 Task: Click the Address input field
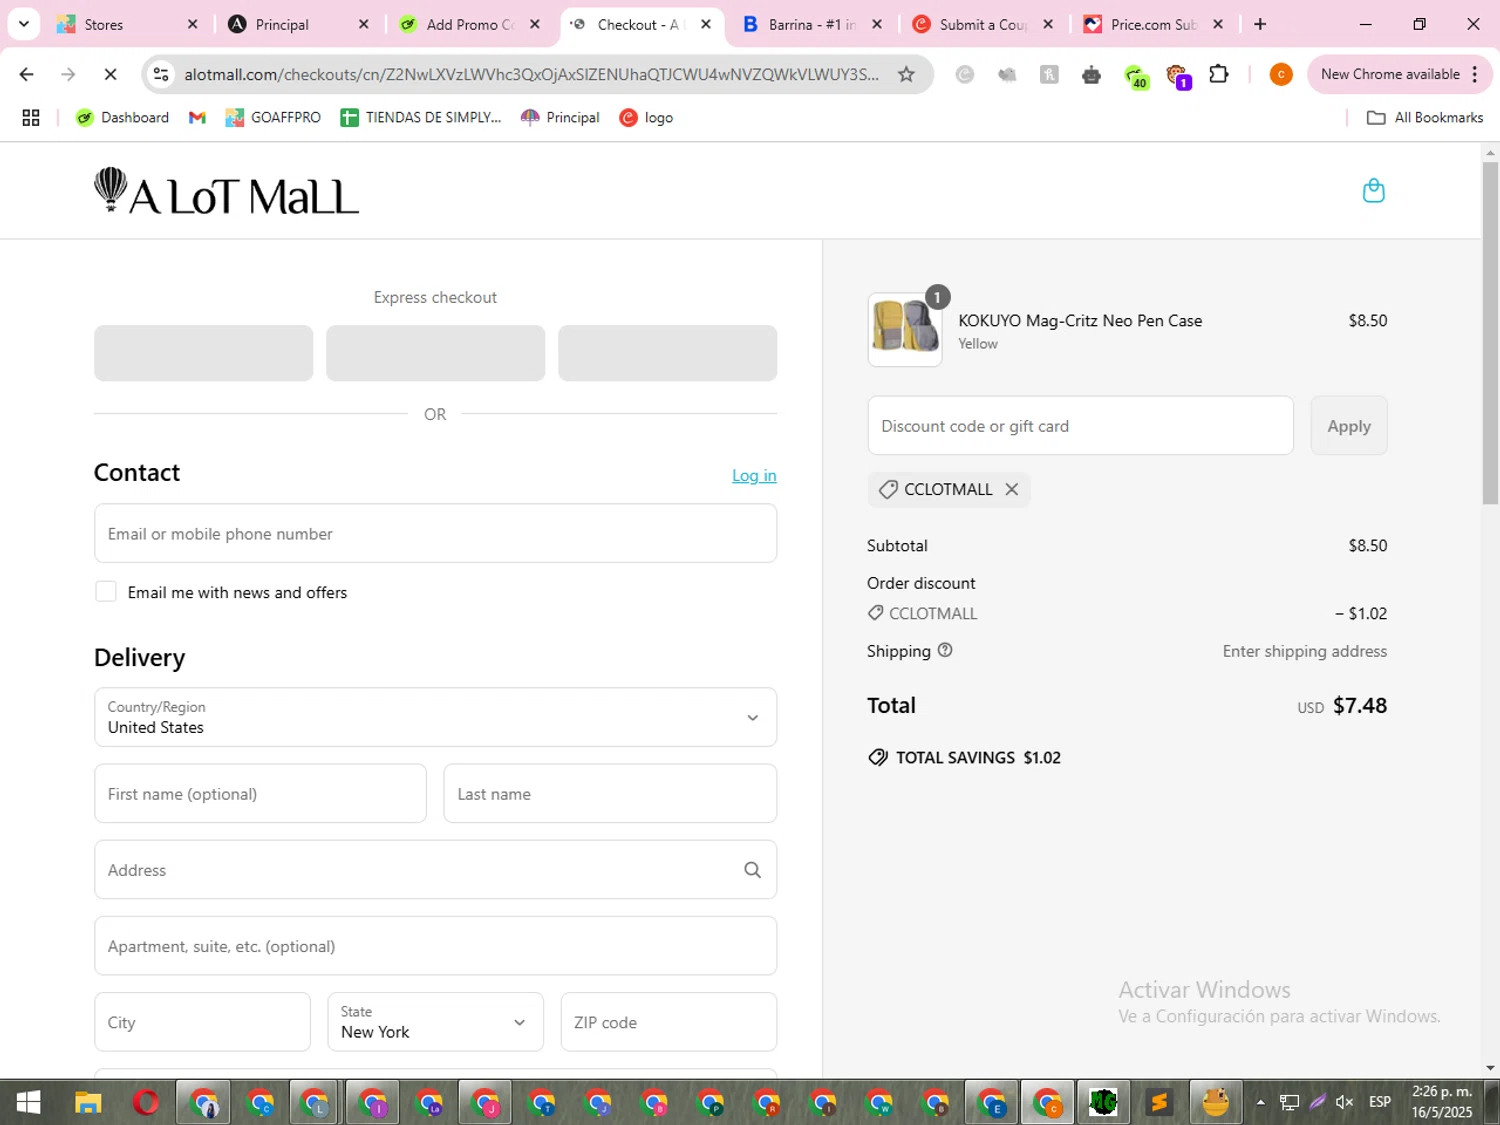[435, 870]
